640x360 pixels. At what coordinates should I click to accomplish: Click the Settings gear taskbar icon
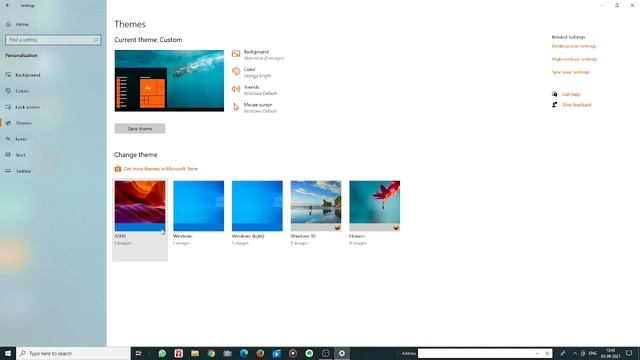[342, 353]
